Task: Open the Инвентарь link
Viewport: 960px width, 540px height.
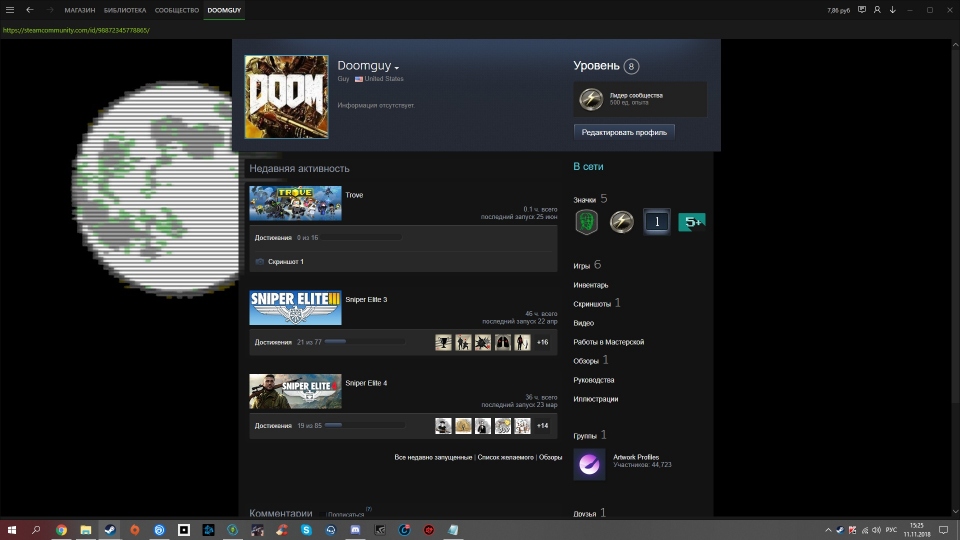Action: tap(591, 285)
